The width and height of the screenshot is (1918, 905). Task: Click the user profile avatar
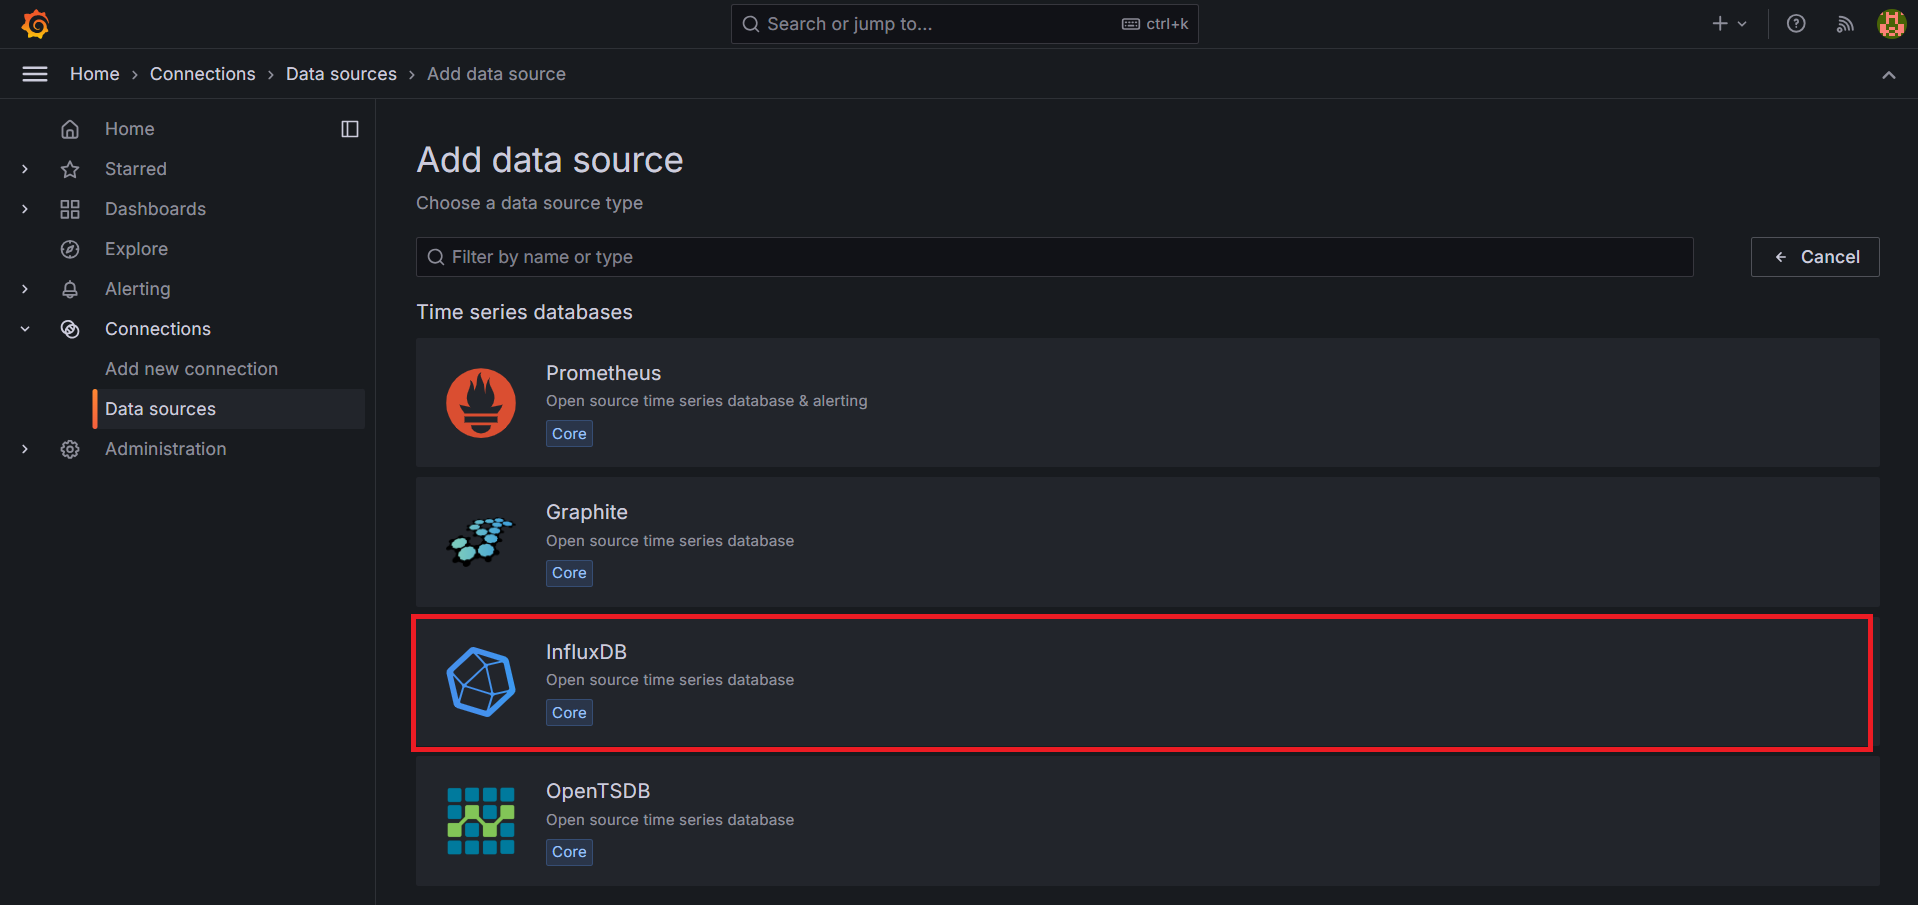(x=1891, y=23)
